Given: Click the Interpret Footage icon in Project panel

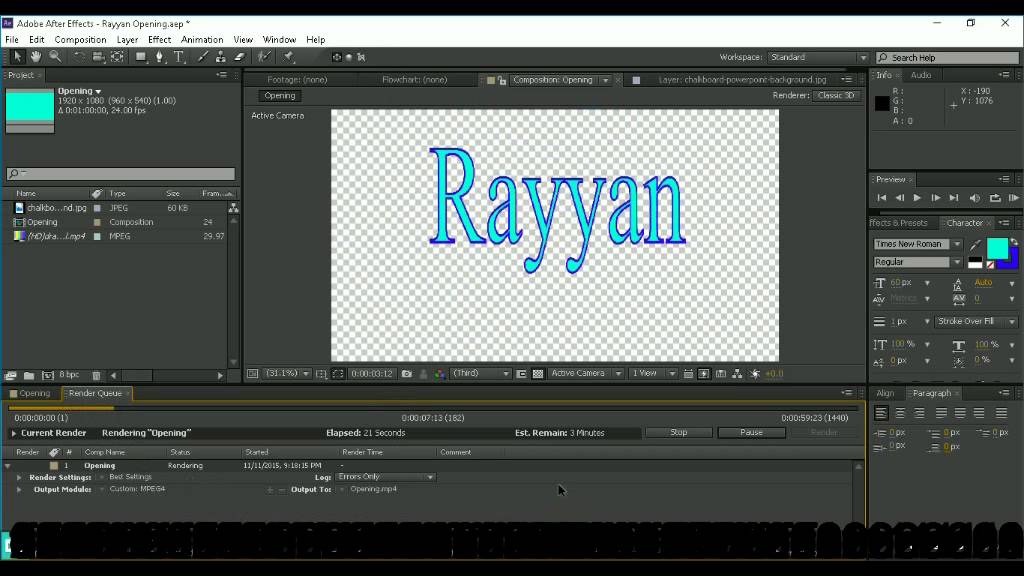Looking at the screenshot, I should point(11,376).
